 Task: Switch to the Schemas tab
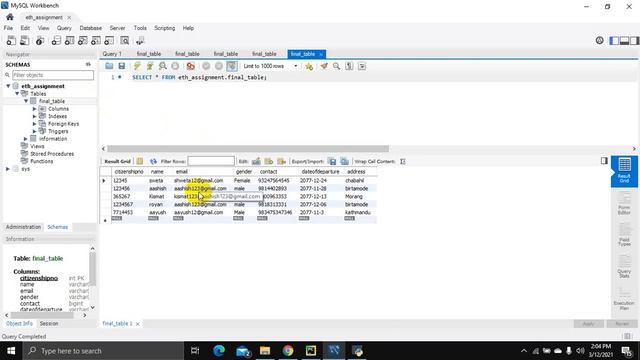58,227
